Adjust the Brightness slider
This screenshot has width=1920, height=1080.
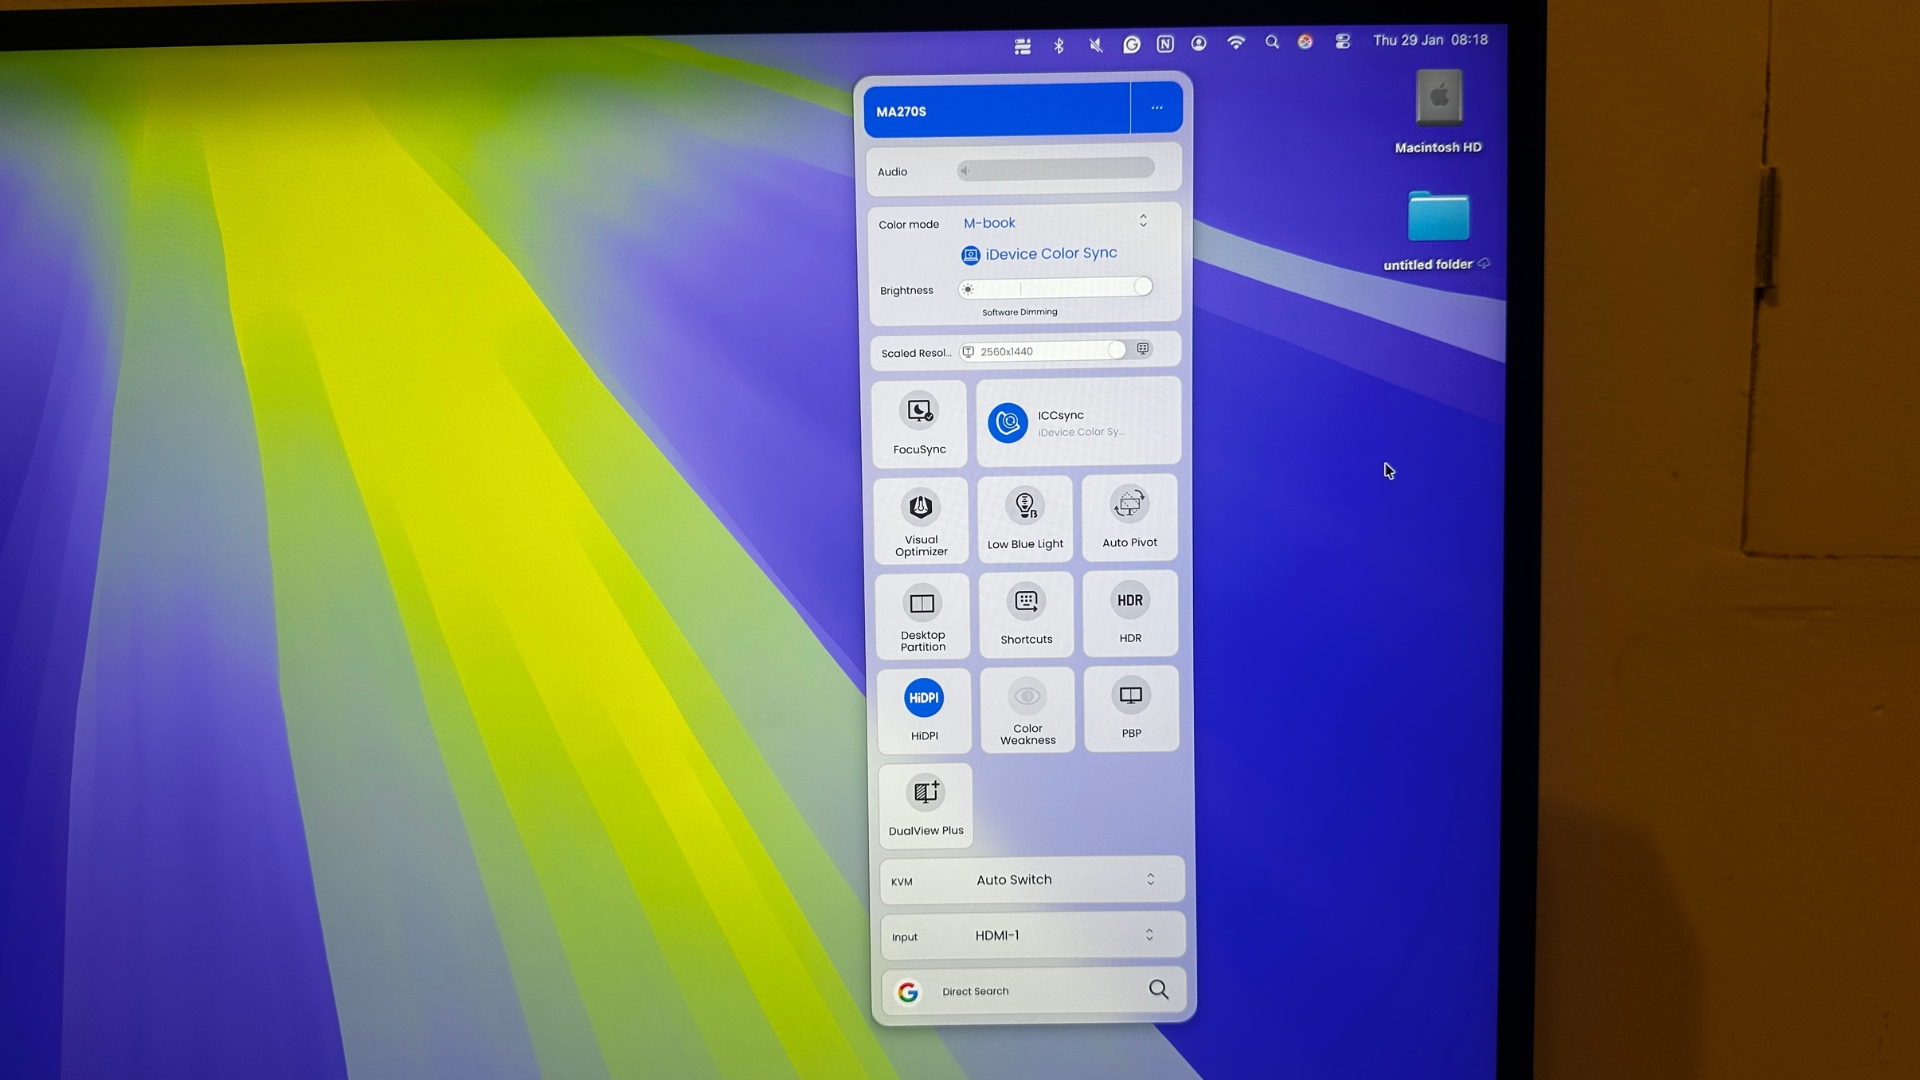point(1055,288)
